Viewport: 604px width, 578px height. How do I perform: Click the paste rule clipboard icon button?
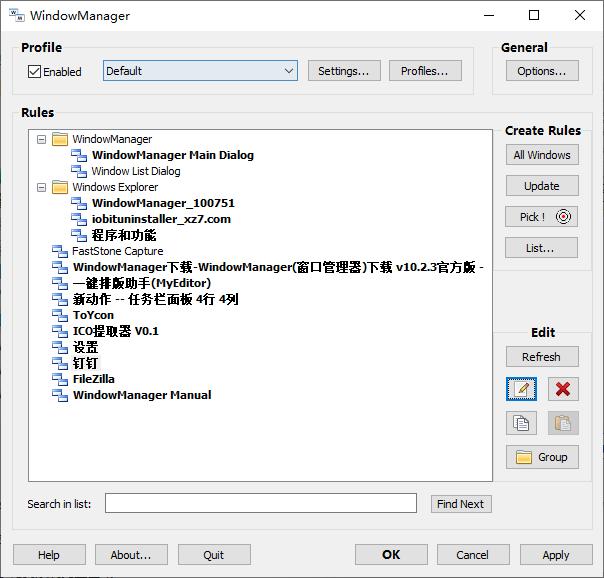coord(563,423)
